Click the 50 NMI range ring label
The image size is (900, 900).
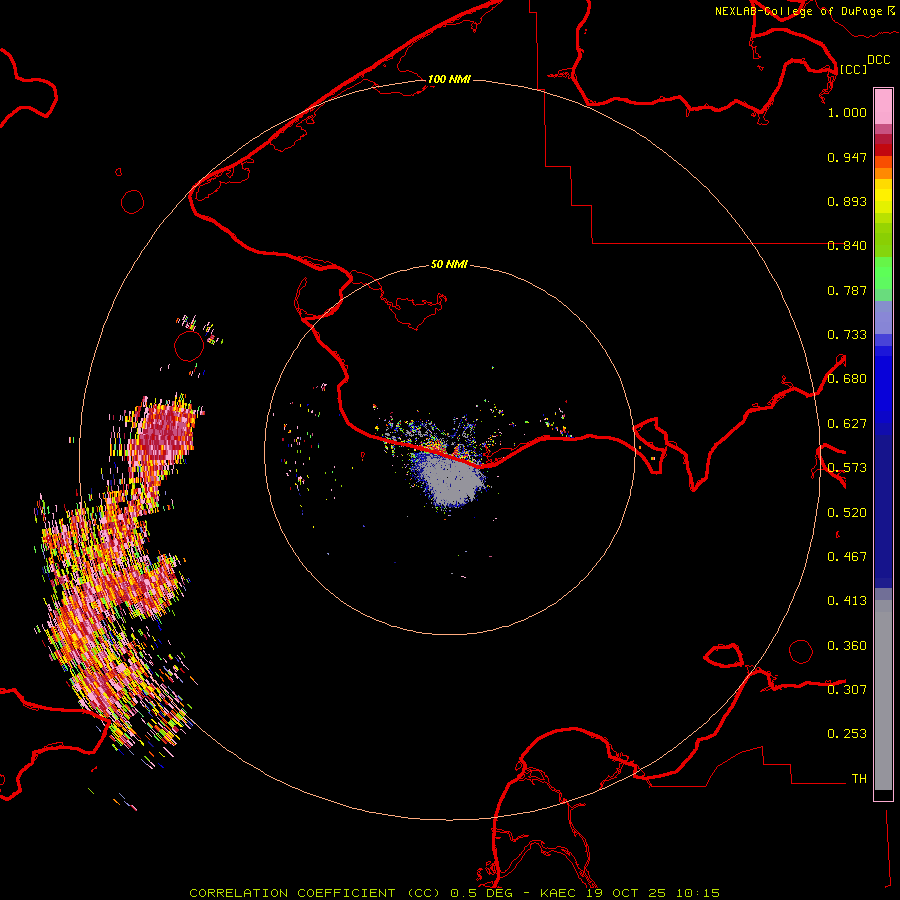pyautogui.click(x=449, y=264)
